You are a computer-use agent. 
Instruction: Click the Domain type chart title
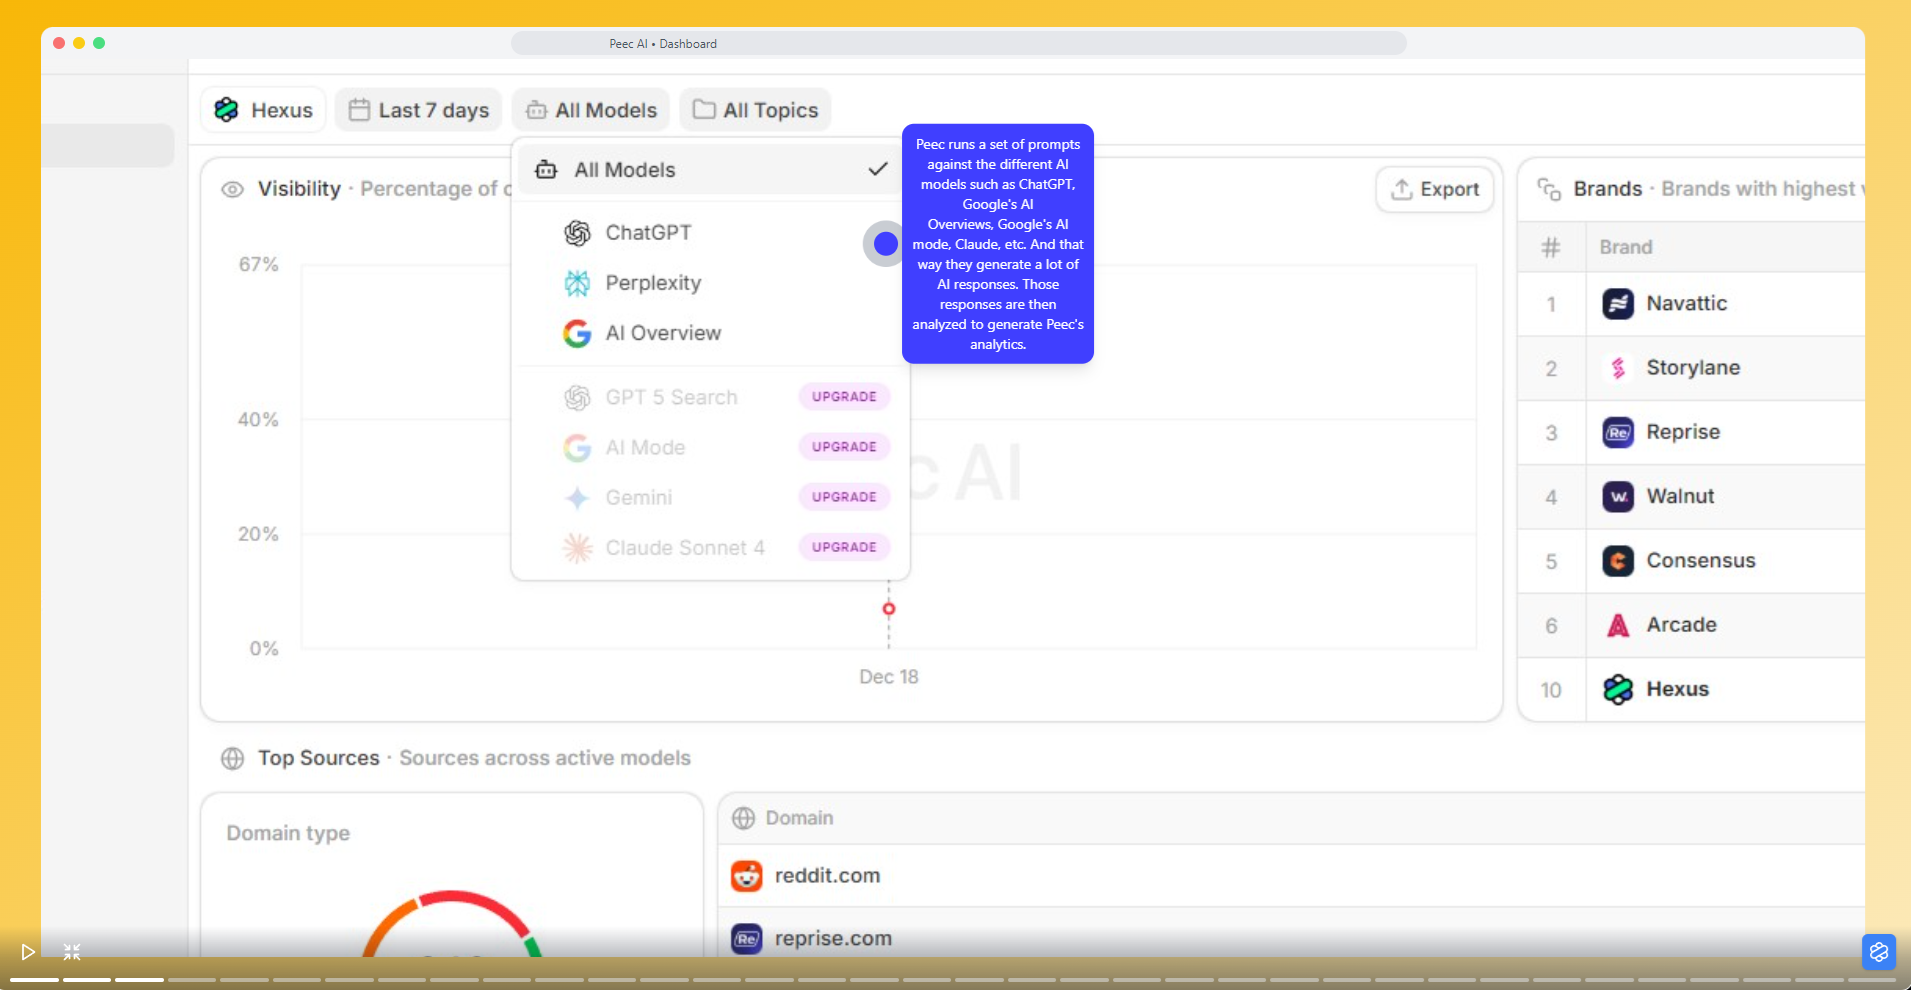click(288, 833)
